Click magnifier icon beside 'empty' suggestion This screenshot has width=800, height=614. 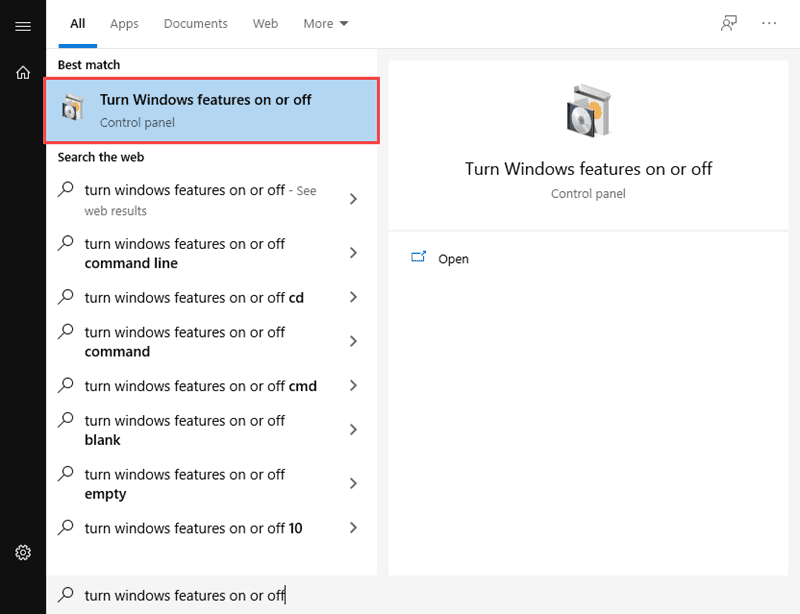tap(66, 474)
